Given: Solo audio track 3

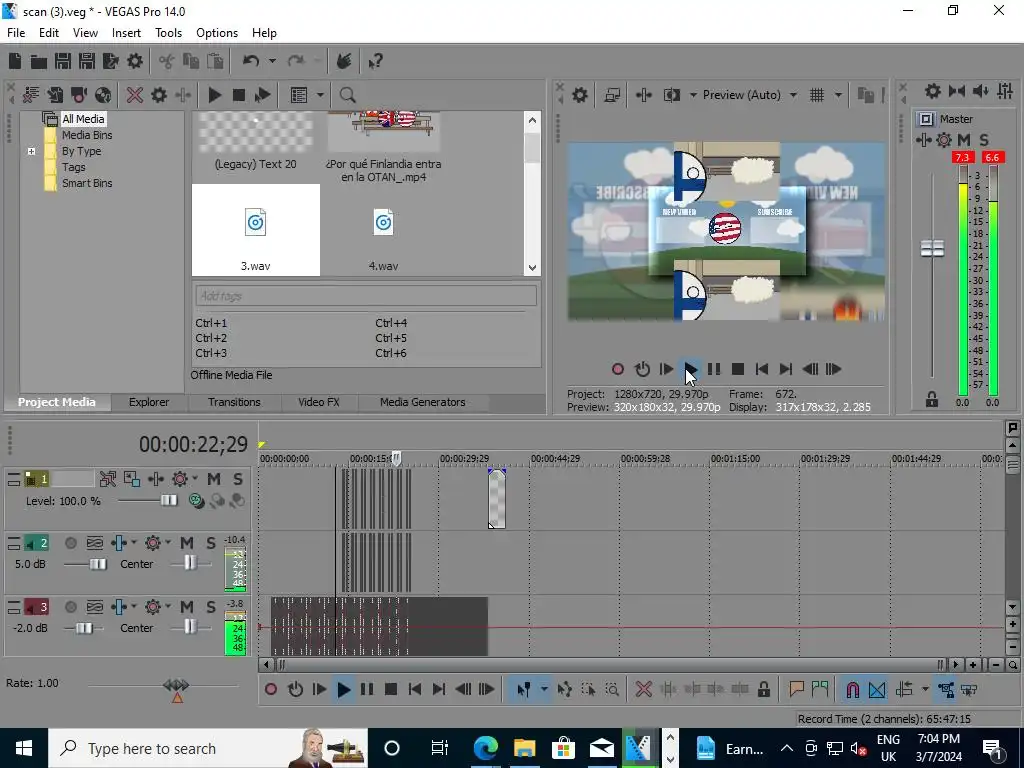Looking at the screenshot, I should [211, 607].
